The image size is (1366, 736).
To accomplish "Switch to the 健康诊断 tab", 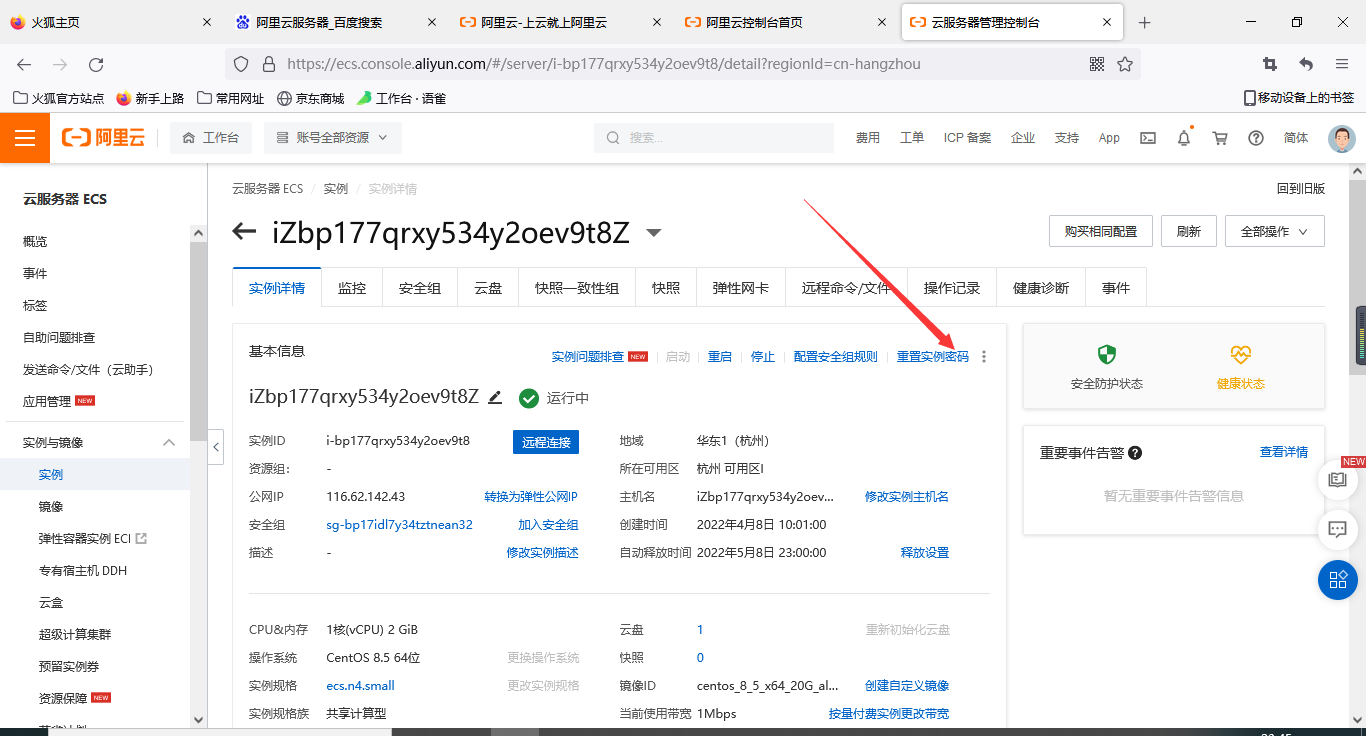I will tap(1041, 288).
